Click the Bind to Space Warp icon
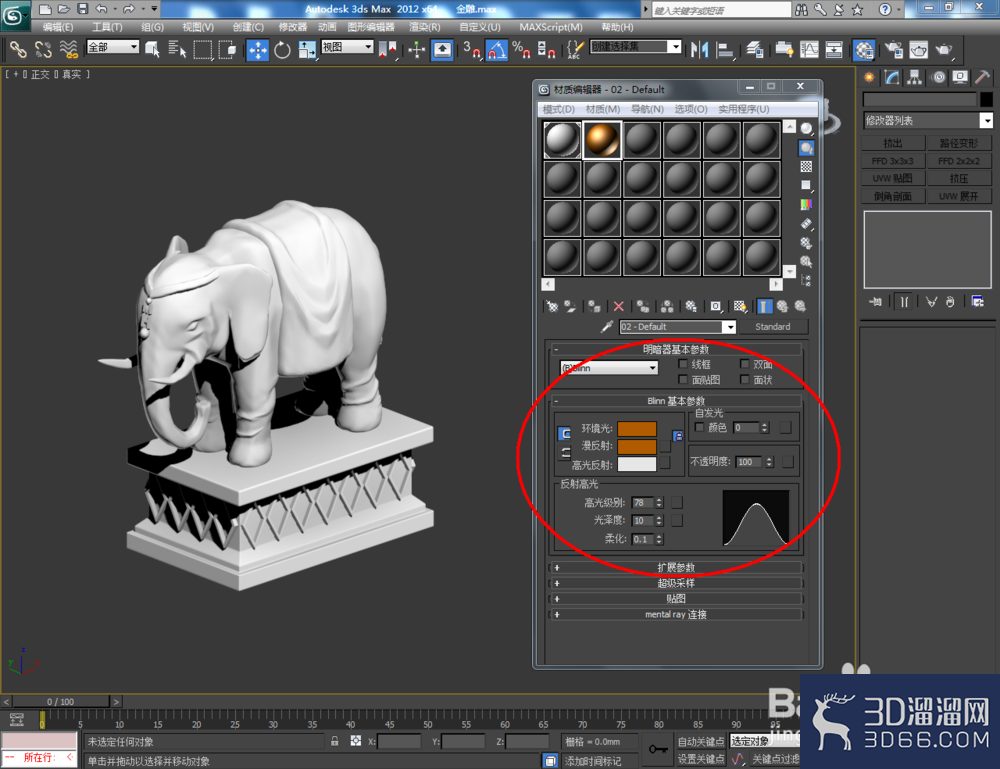This screenshot has height=769, width=1000. (68, 50)
